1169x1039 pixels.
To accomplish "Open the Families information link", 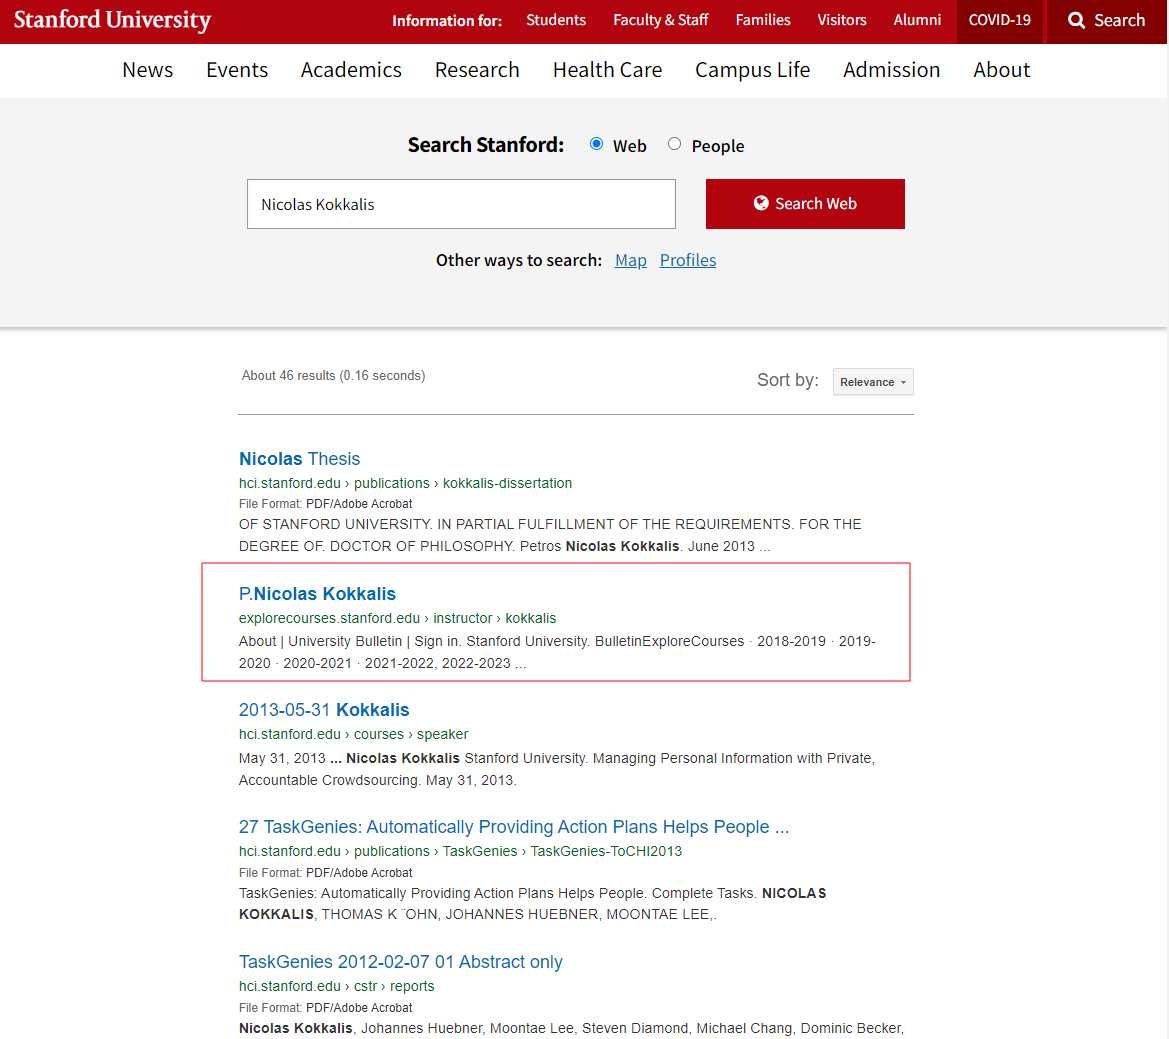I will tap(763, 20).
